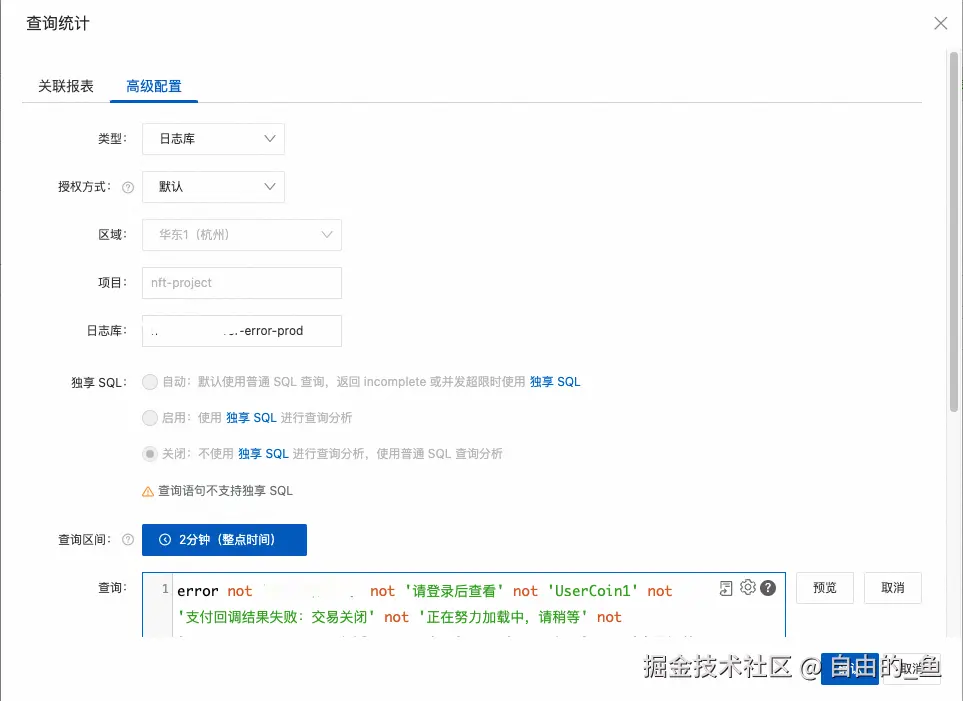
Task: Open the 类型 dropdown showing 日志库
Action: (213, 139)
